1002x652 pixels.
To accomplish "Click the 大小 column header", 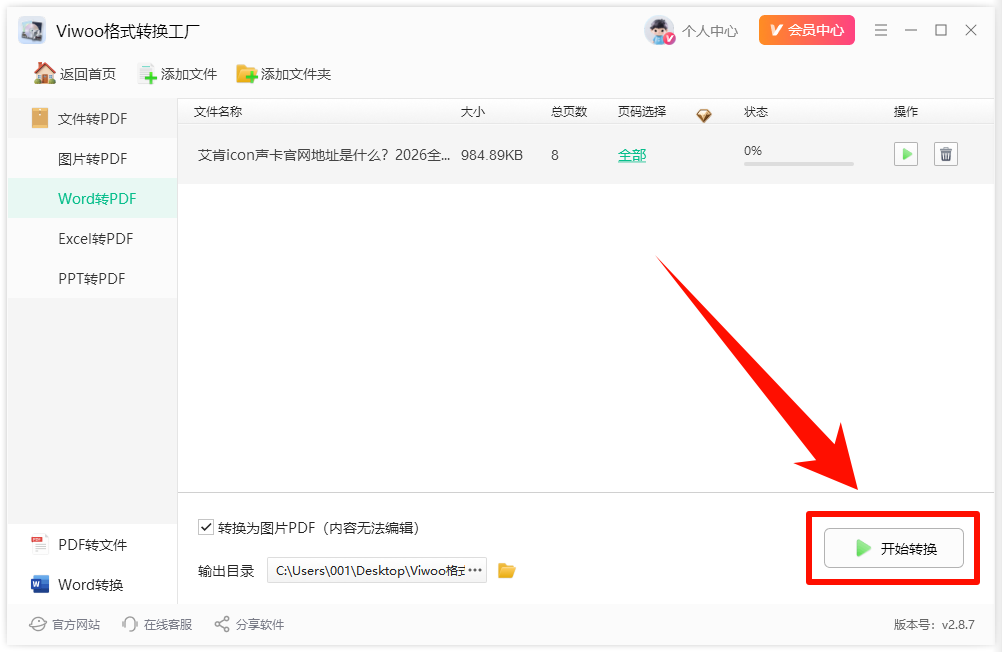I will pos(473,111).
